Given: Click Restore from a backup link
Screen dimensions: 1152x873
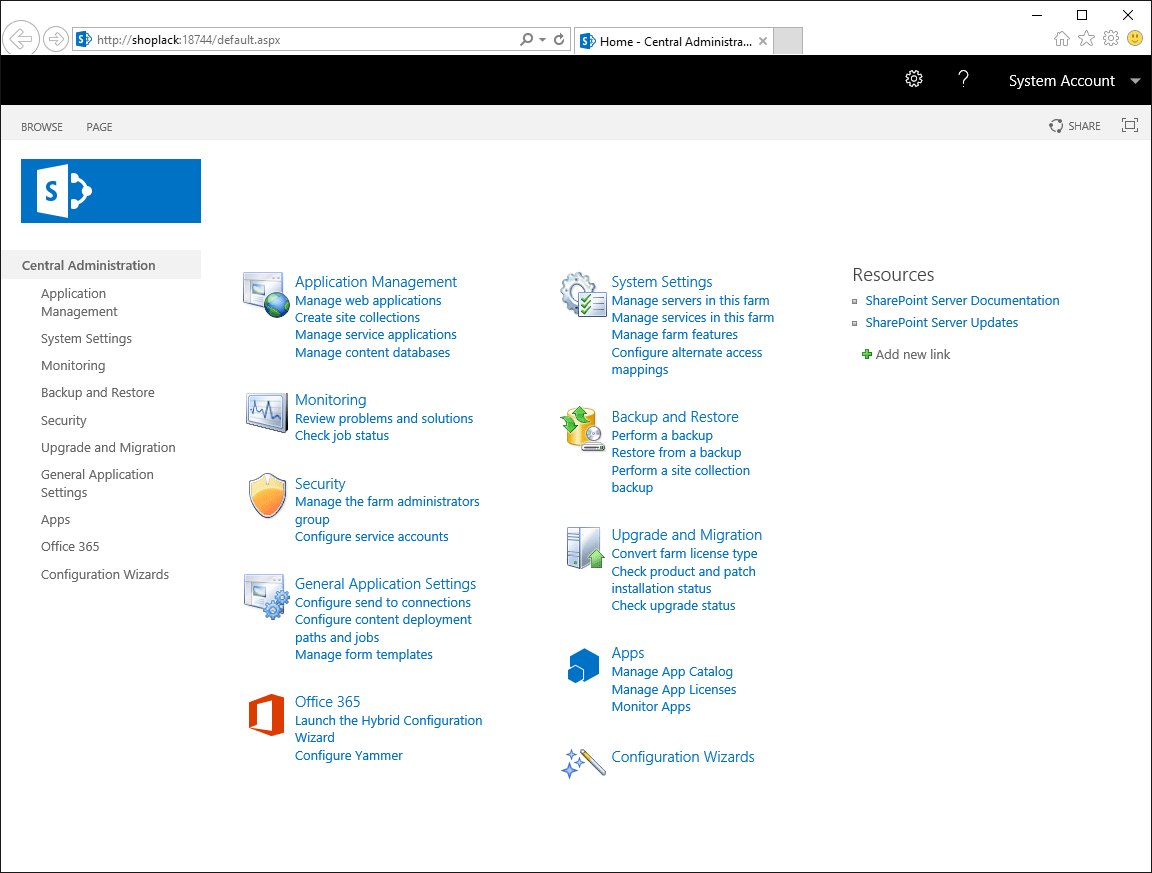Looking at the screenshot, I should click(x=676, y=453).
